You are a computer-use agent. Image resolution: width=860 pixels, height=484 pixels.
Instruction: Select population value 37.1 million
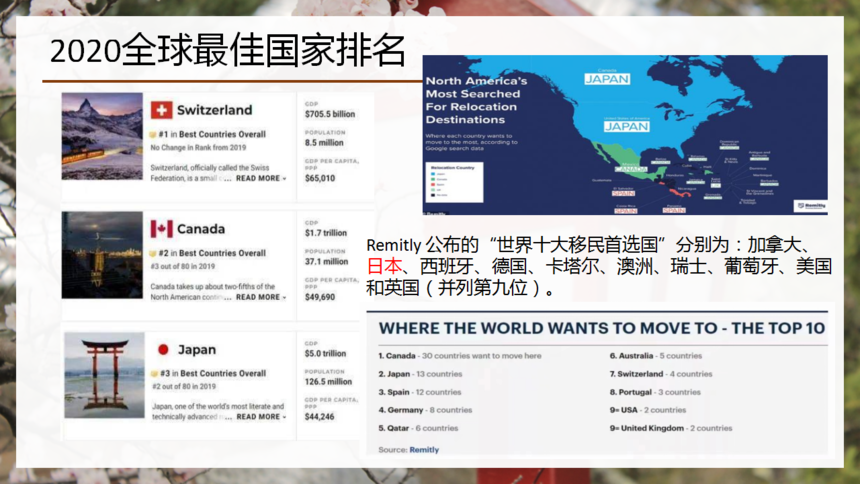326,262
